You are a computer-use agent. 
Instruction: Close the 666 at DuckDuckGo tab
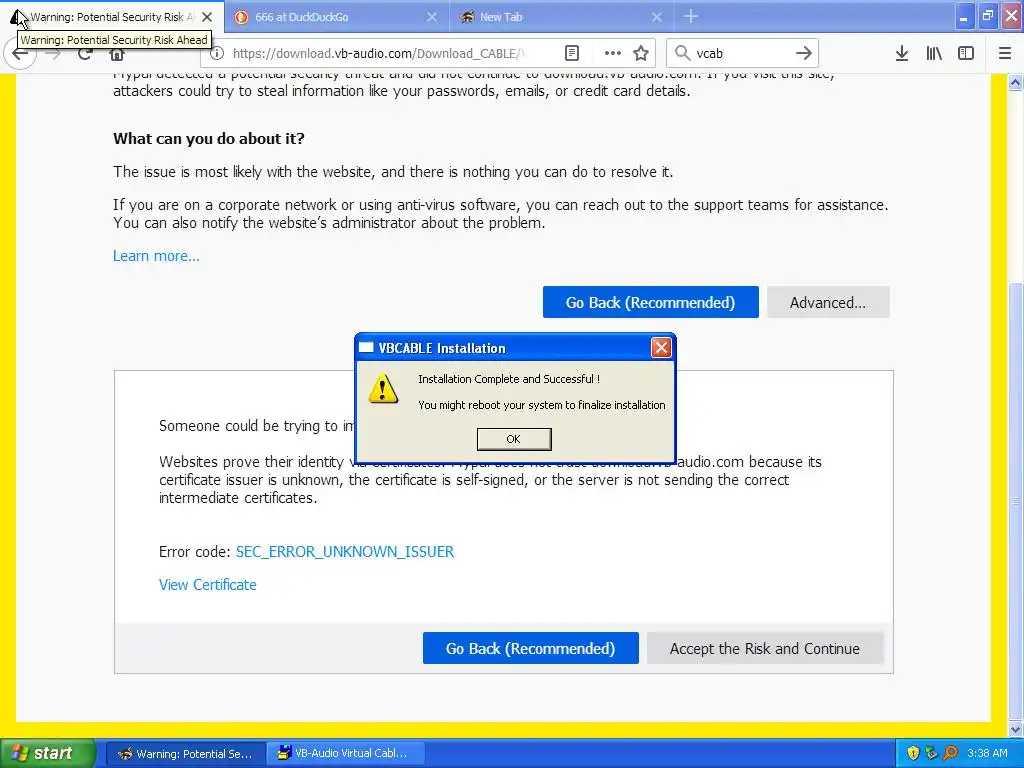[x=432, y=17]
